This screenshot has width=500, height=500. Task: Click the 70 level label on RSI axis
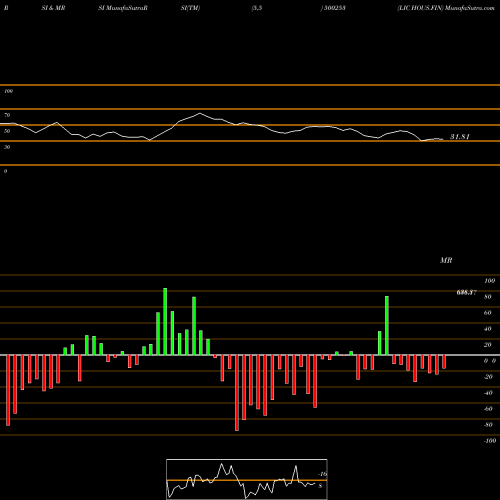(x=7, y=115)
